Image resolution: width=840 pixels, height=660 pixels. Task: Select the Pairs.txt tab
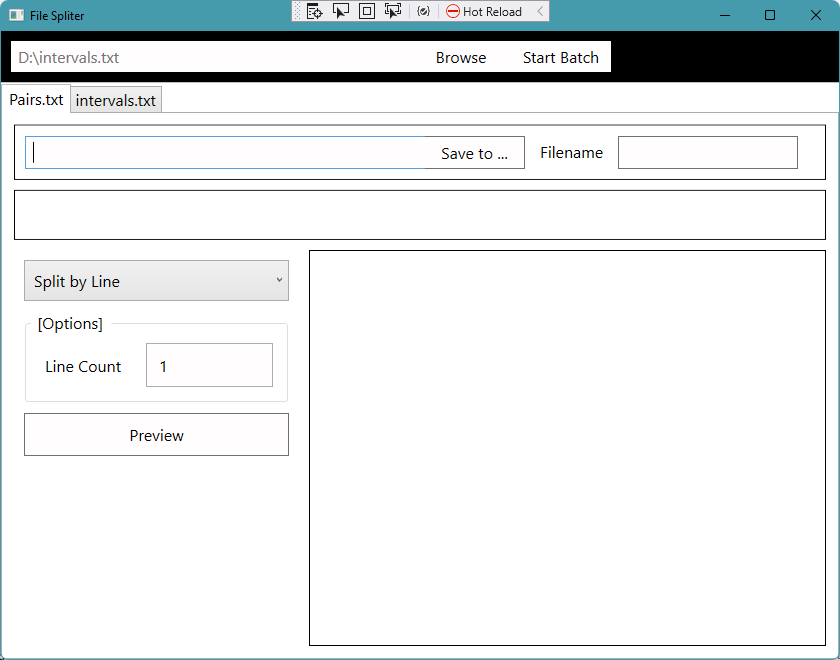(x=36, y=100)
